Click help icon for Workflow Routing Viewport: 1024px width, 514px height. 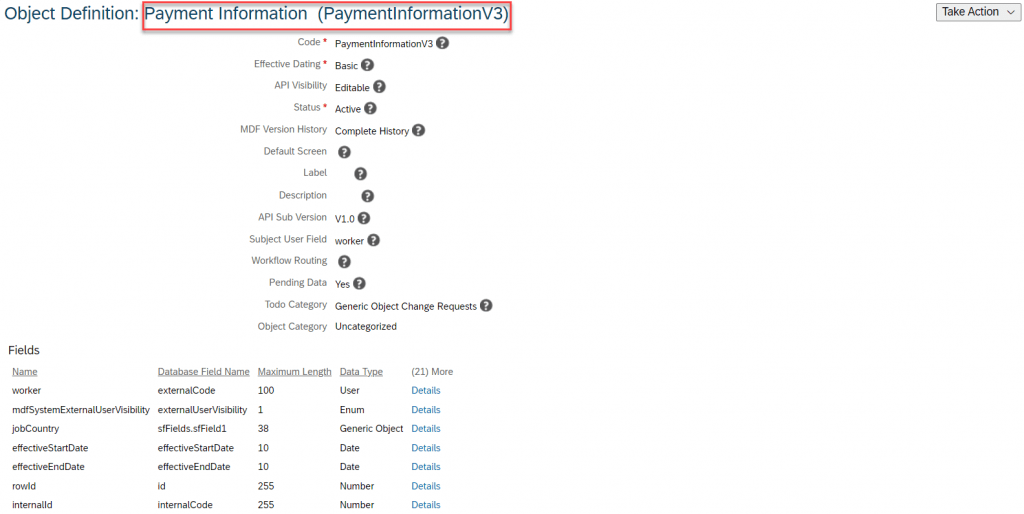[344, 261]
